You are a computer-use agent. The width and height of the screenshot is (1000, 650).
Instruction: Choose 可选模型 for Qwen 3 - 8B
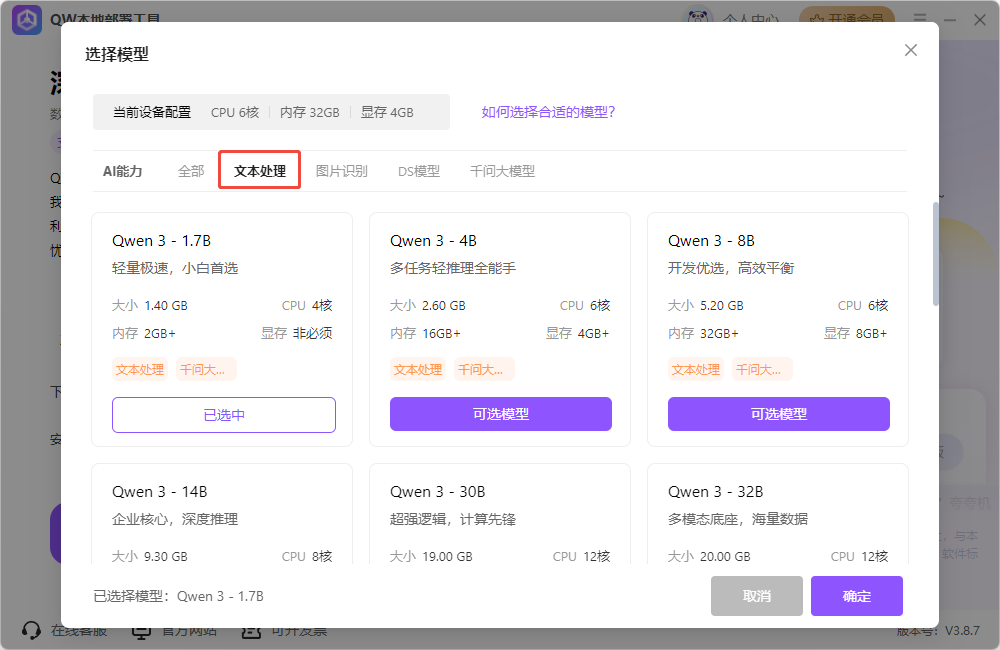pos(779,414)
